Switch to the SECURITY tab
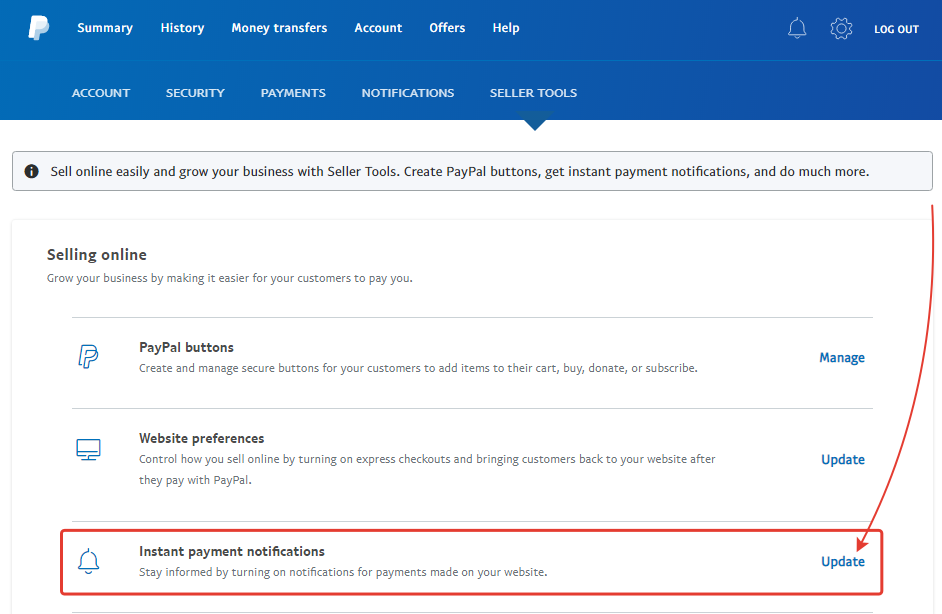942x614 pixels. click(195, 93)
